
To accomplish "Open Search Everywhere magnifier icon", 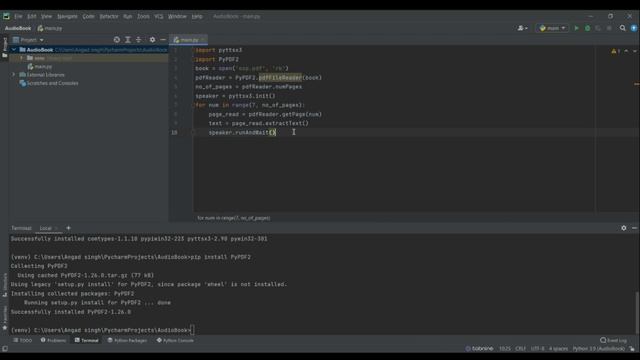I will 622,28.
